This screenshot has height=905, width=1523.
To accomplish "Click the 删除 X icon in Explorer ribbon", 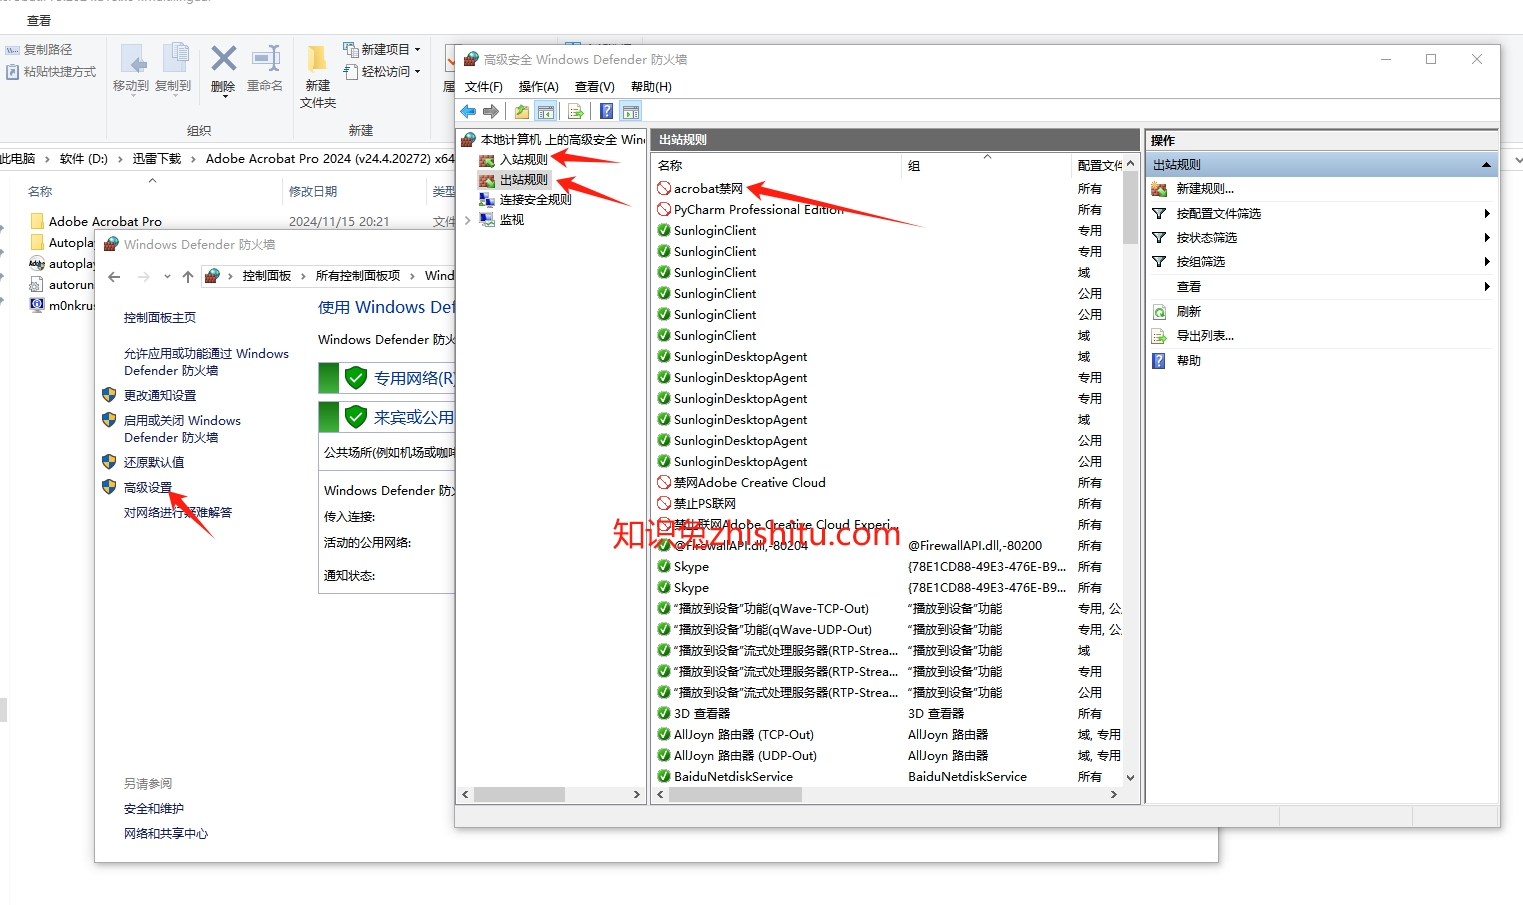I will pos(224,59).
